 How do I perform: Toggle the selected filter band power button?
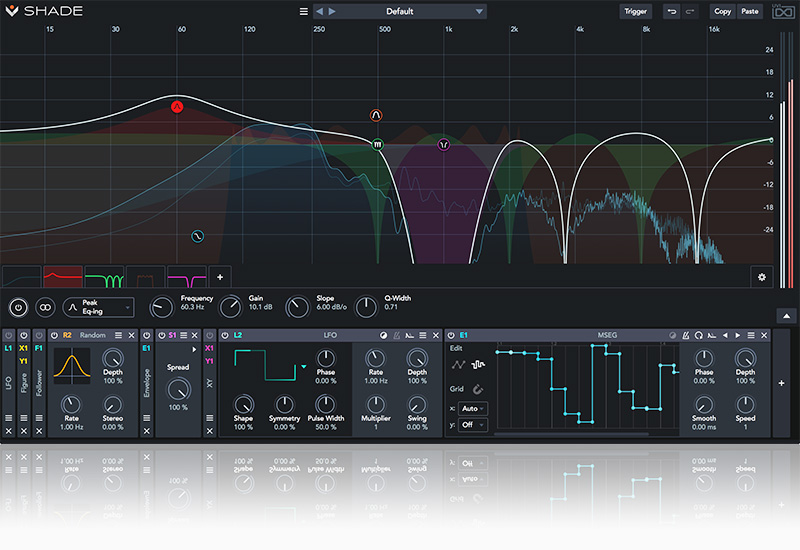click(17, 307)
